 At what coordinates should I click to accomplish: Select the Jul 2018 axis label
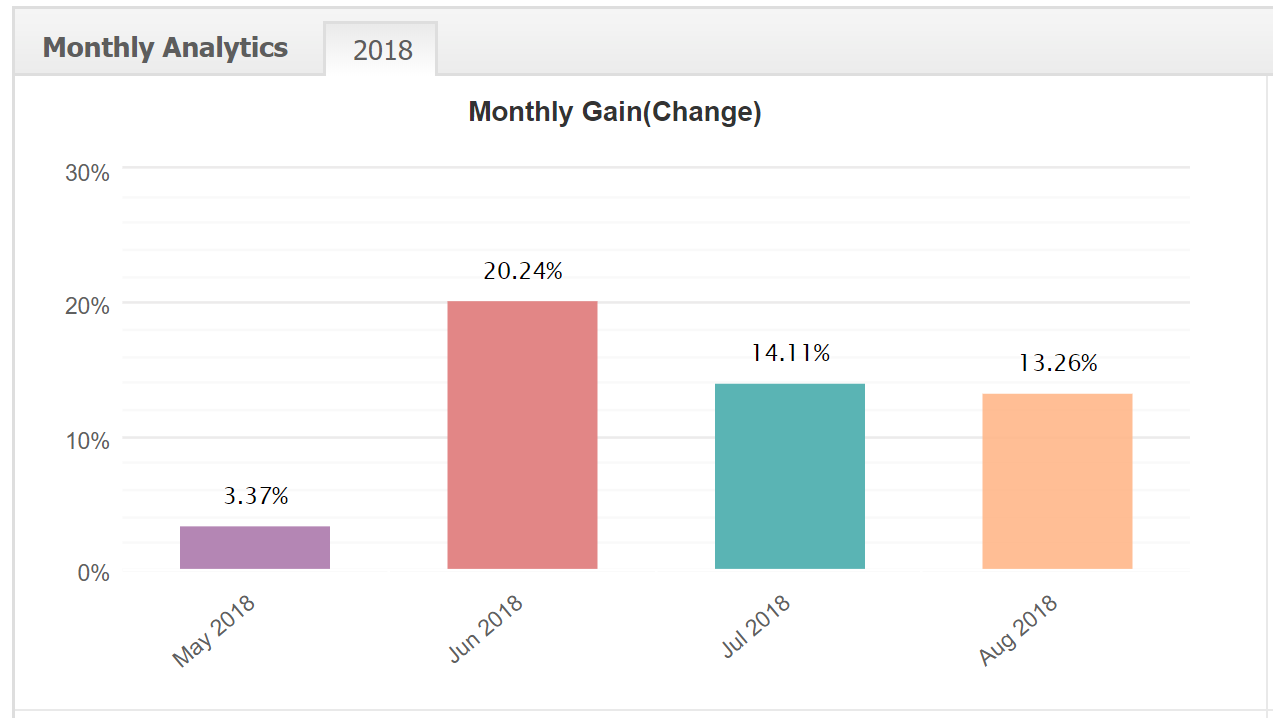[756, 628]
